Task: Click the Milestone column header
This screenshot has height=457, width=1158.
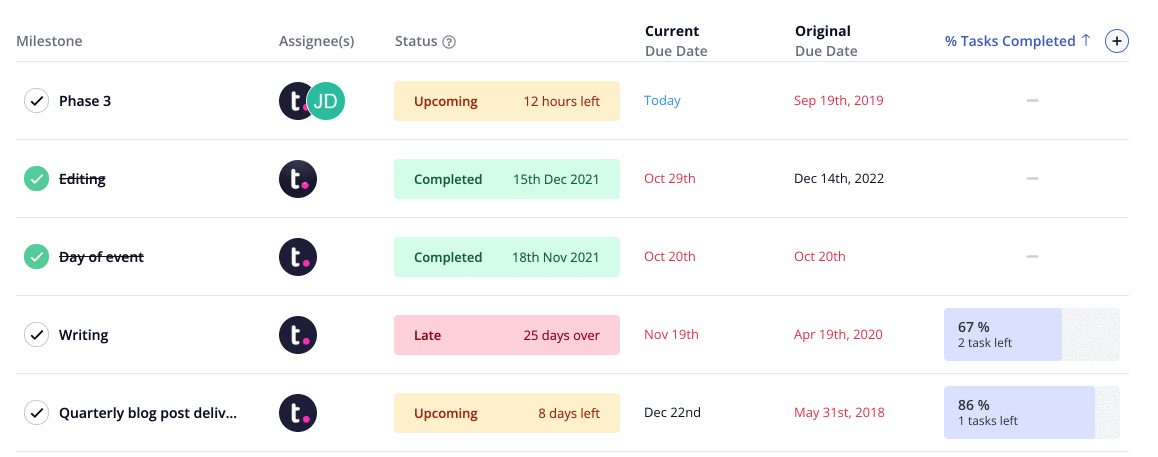Action: 49,41
